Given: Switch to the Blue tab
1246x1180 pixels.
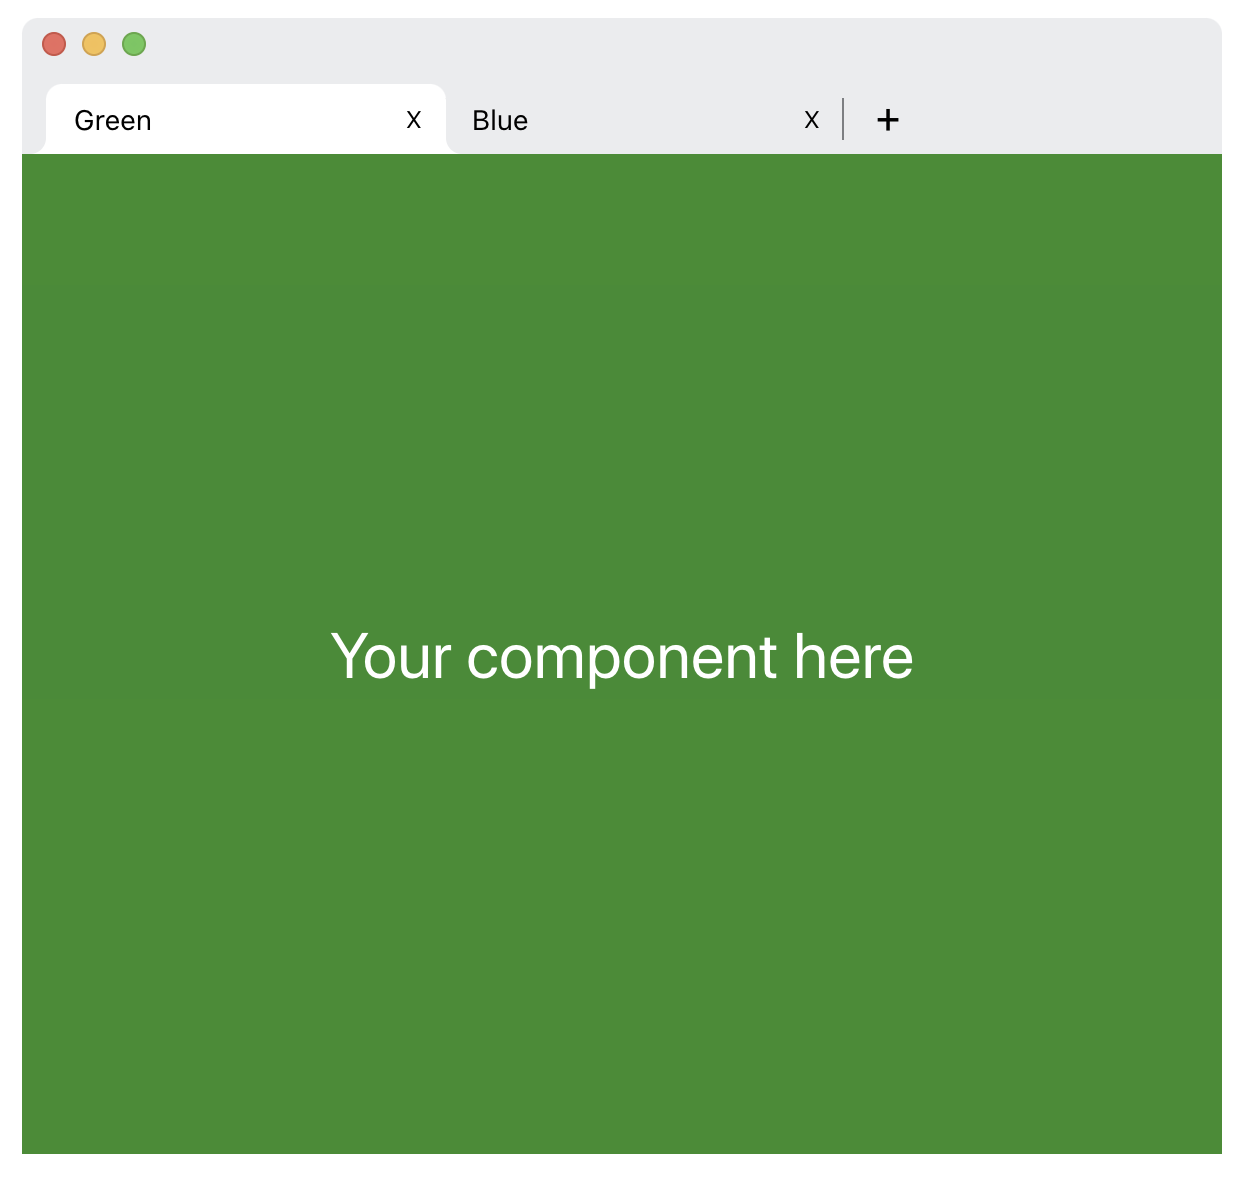Looking at the screenshot, I should pyautogui.click(x=644, y=120).
